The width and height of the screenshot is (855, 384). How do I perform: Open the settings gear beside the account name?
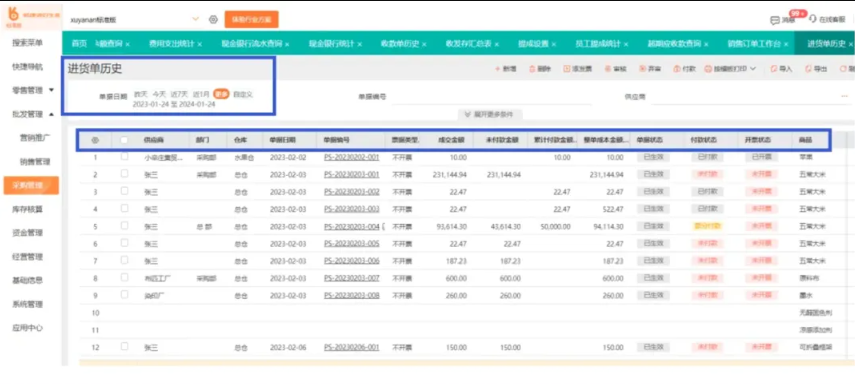pos(213,20)
